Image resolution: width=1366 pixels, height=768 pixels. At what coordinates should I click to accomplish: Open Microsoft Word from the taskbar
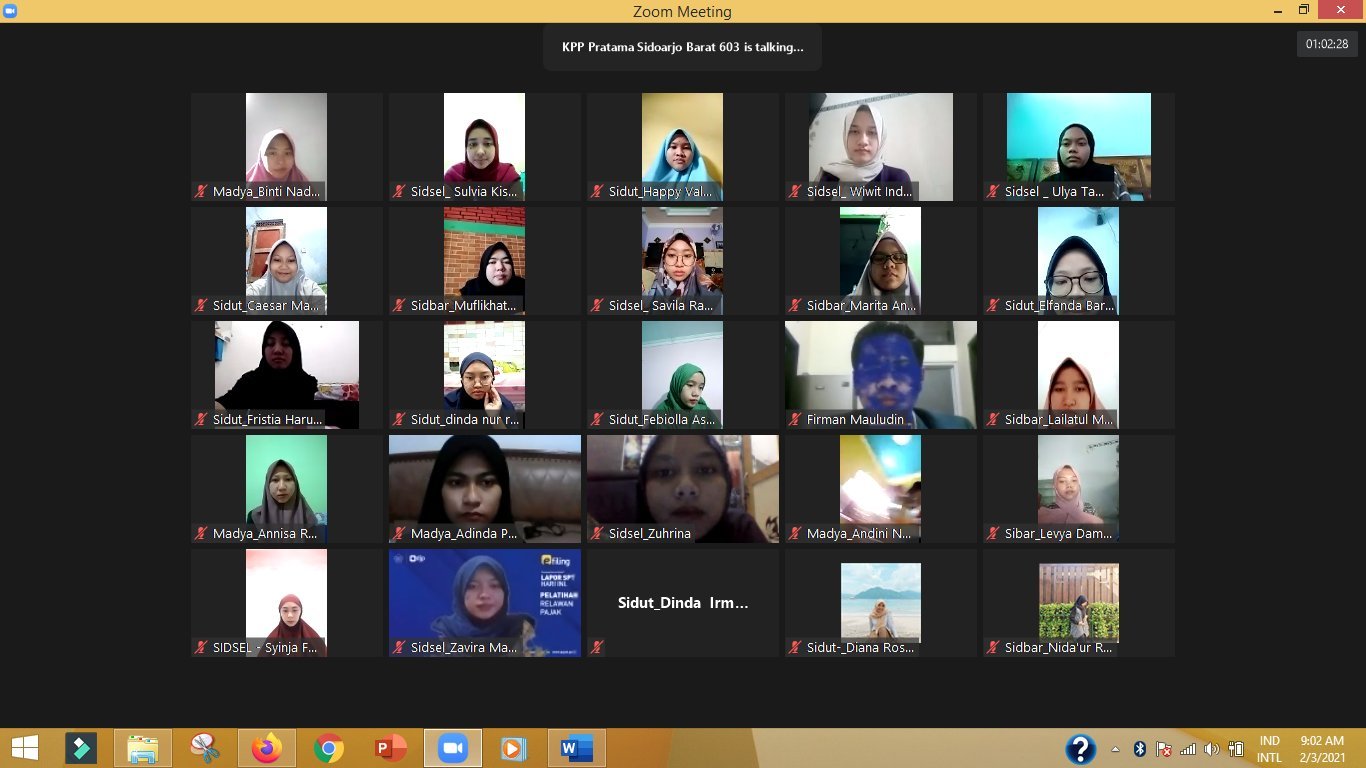pyautogui.click(x=577, y=748)
